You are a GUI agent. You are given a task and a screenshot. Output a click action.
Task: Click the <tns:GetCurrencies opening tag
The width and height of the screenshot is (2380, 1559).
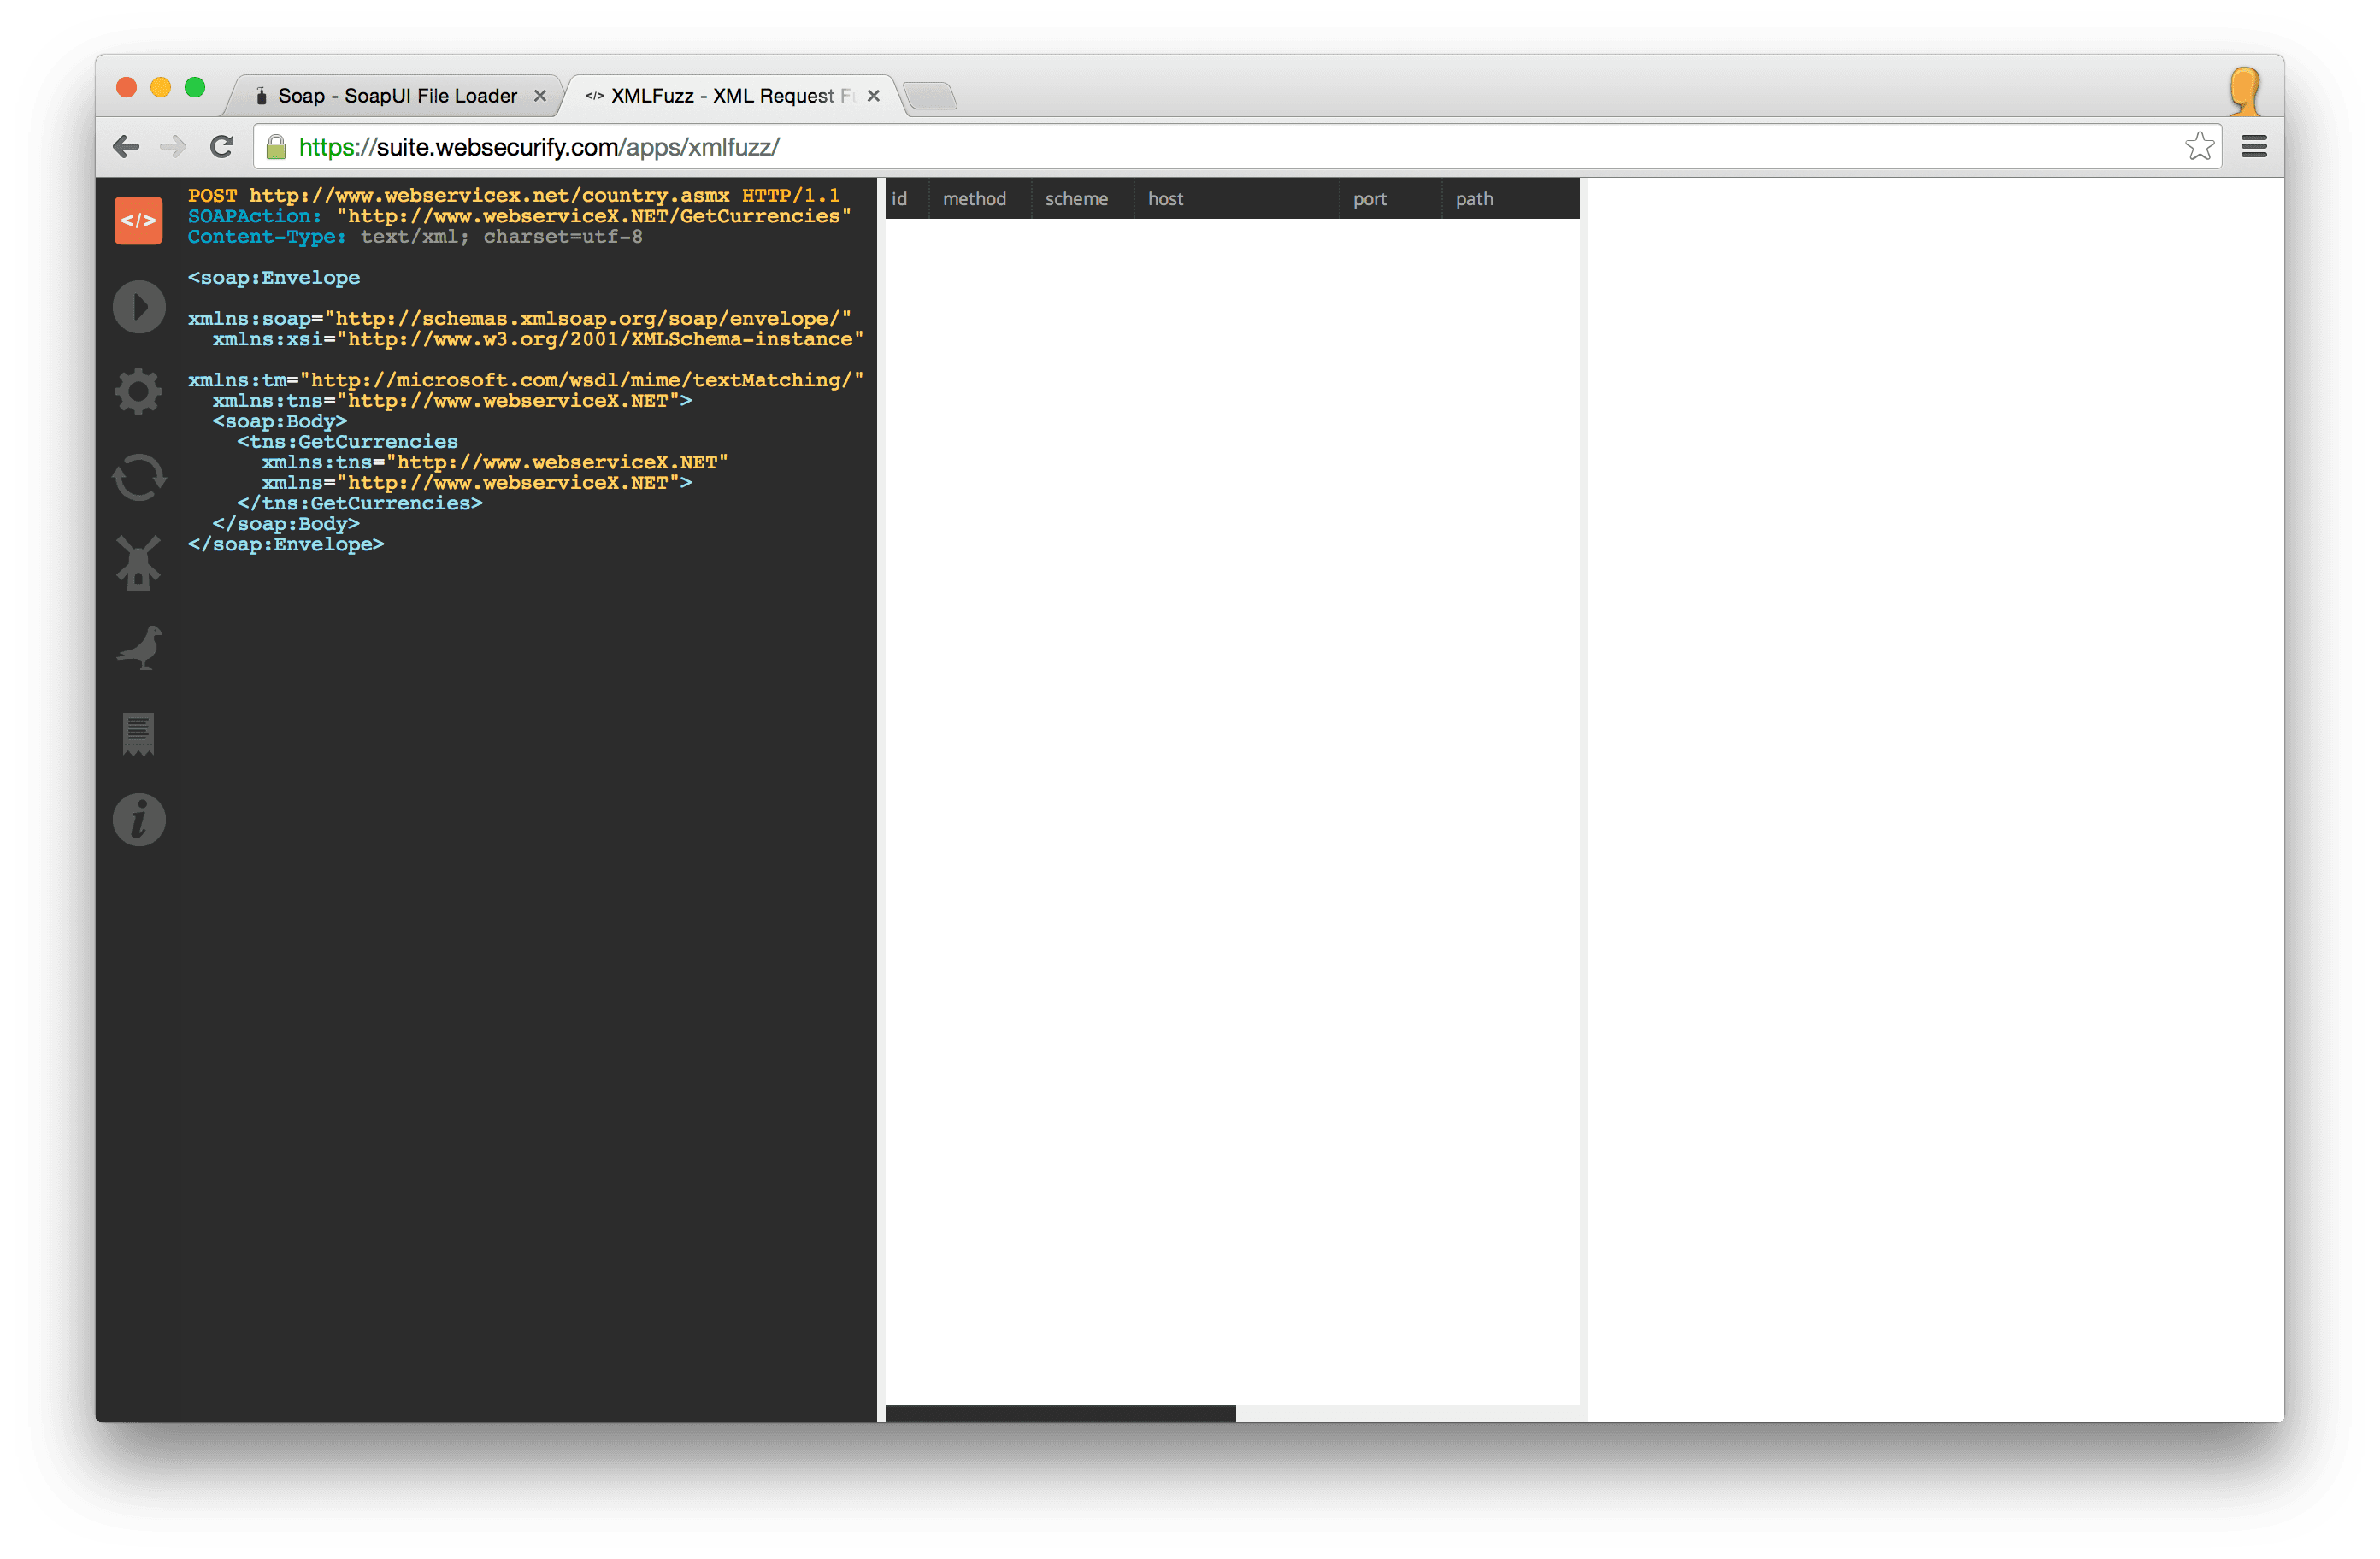[x=347, y=442]
